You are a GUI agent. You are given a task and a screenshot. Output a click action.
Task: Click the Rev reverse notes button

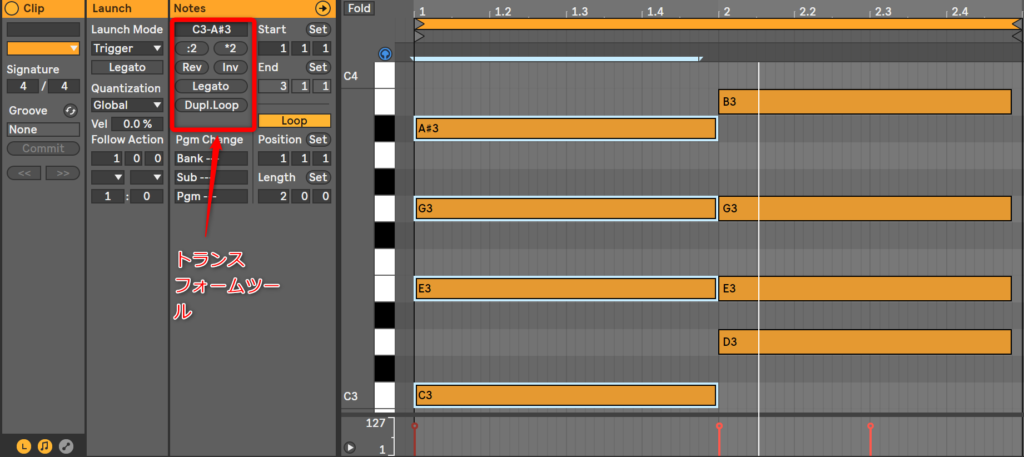(x=191, y=67)
